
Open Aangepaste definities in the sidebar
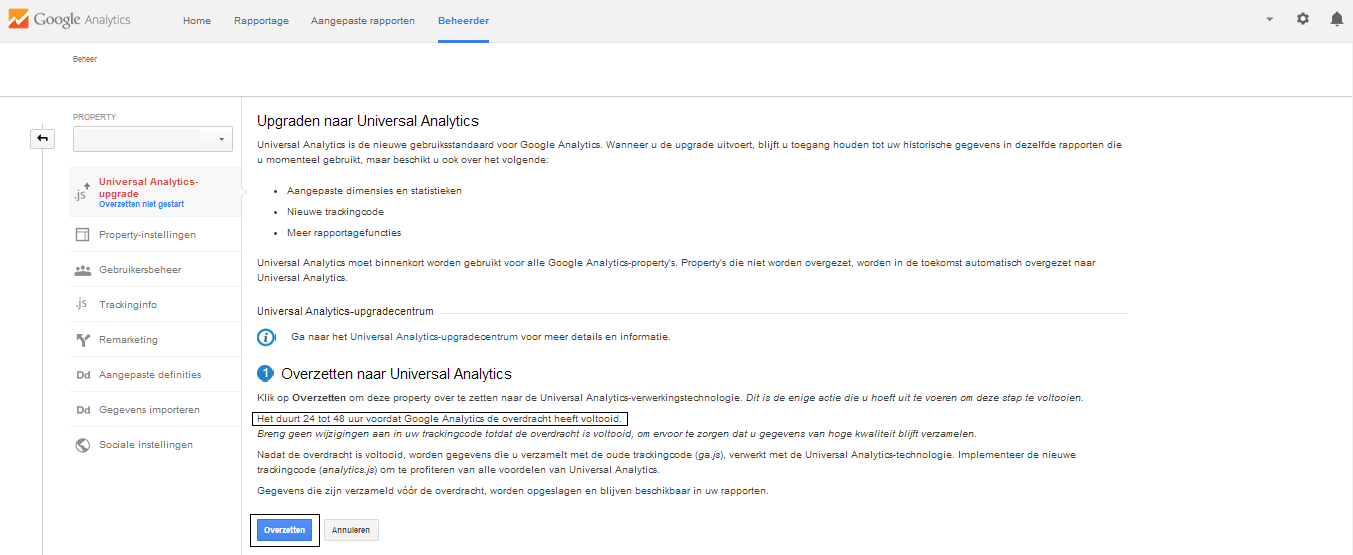pos(150,375)
